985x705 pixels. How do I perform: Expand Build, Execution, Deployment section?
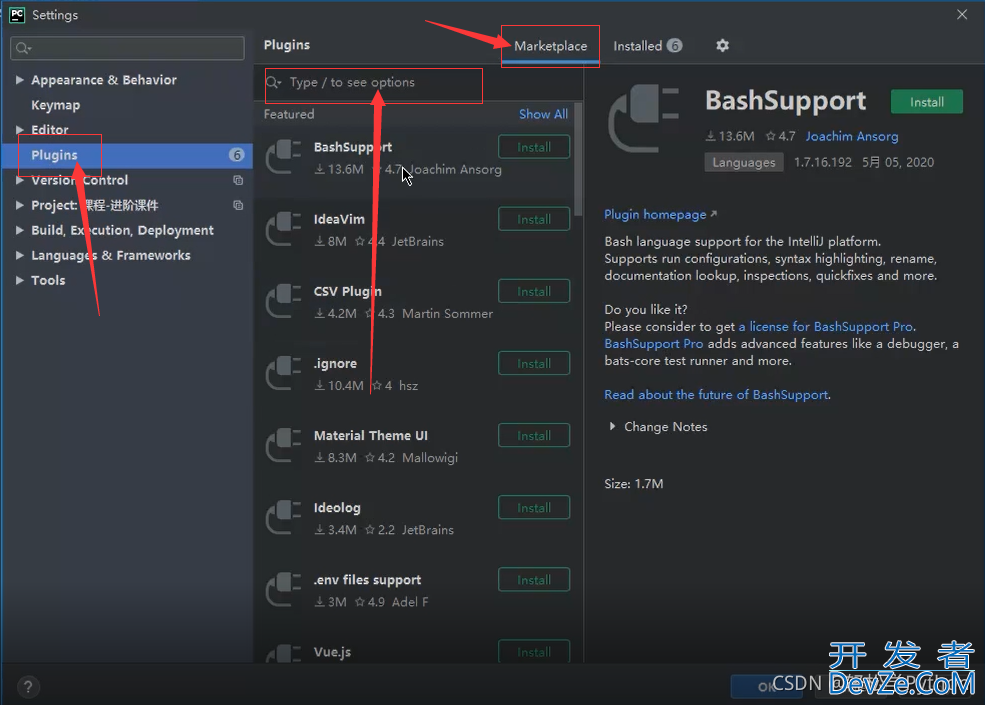pos(19,231)
